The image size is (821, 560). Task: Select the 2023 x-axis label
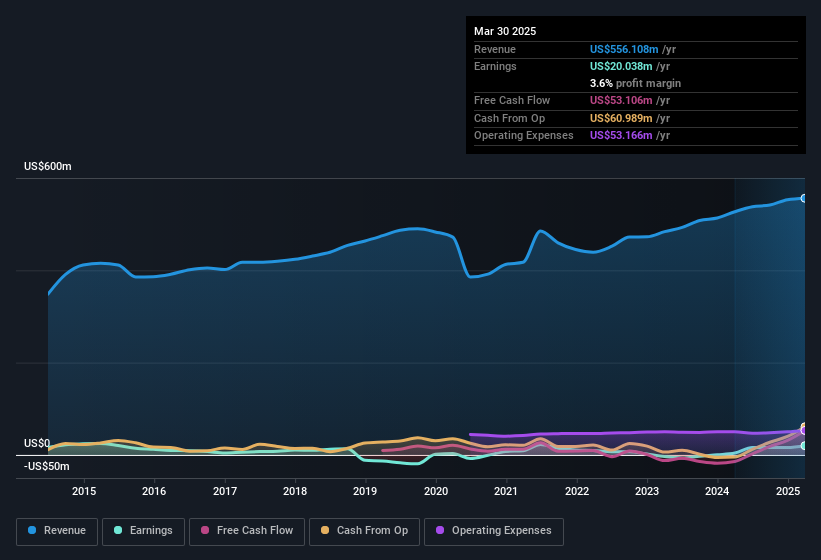[x=647, y=491]
